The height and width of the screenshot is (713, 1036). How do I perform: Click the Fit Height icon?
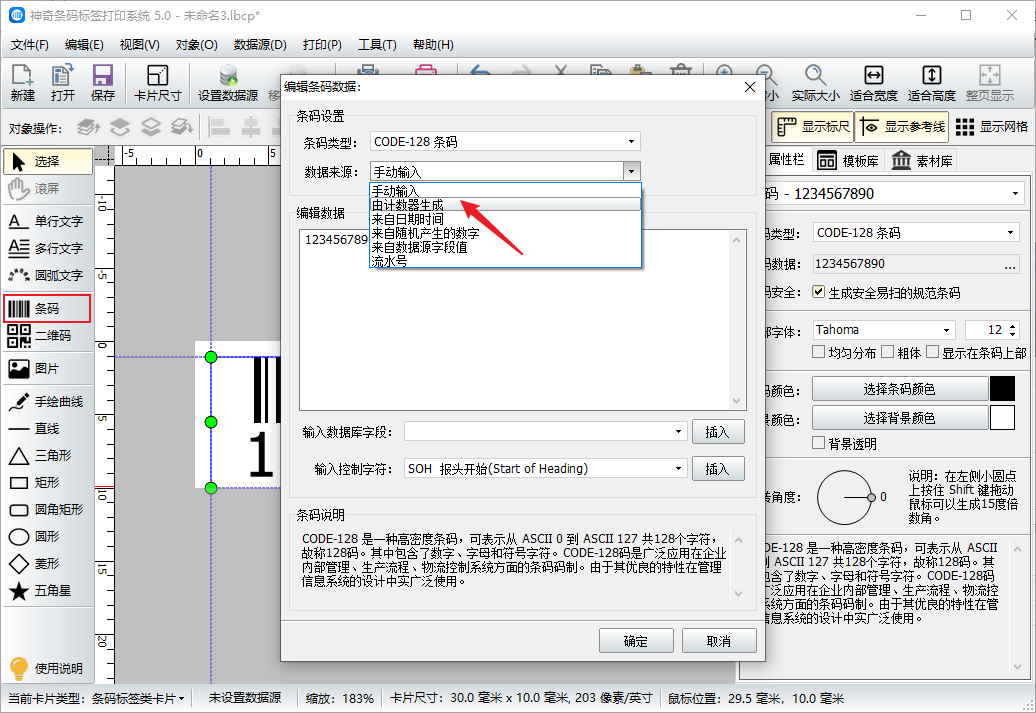click(932, 83)
